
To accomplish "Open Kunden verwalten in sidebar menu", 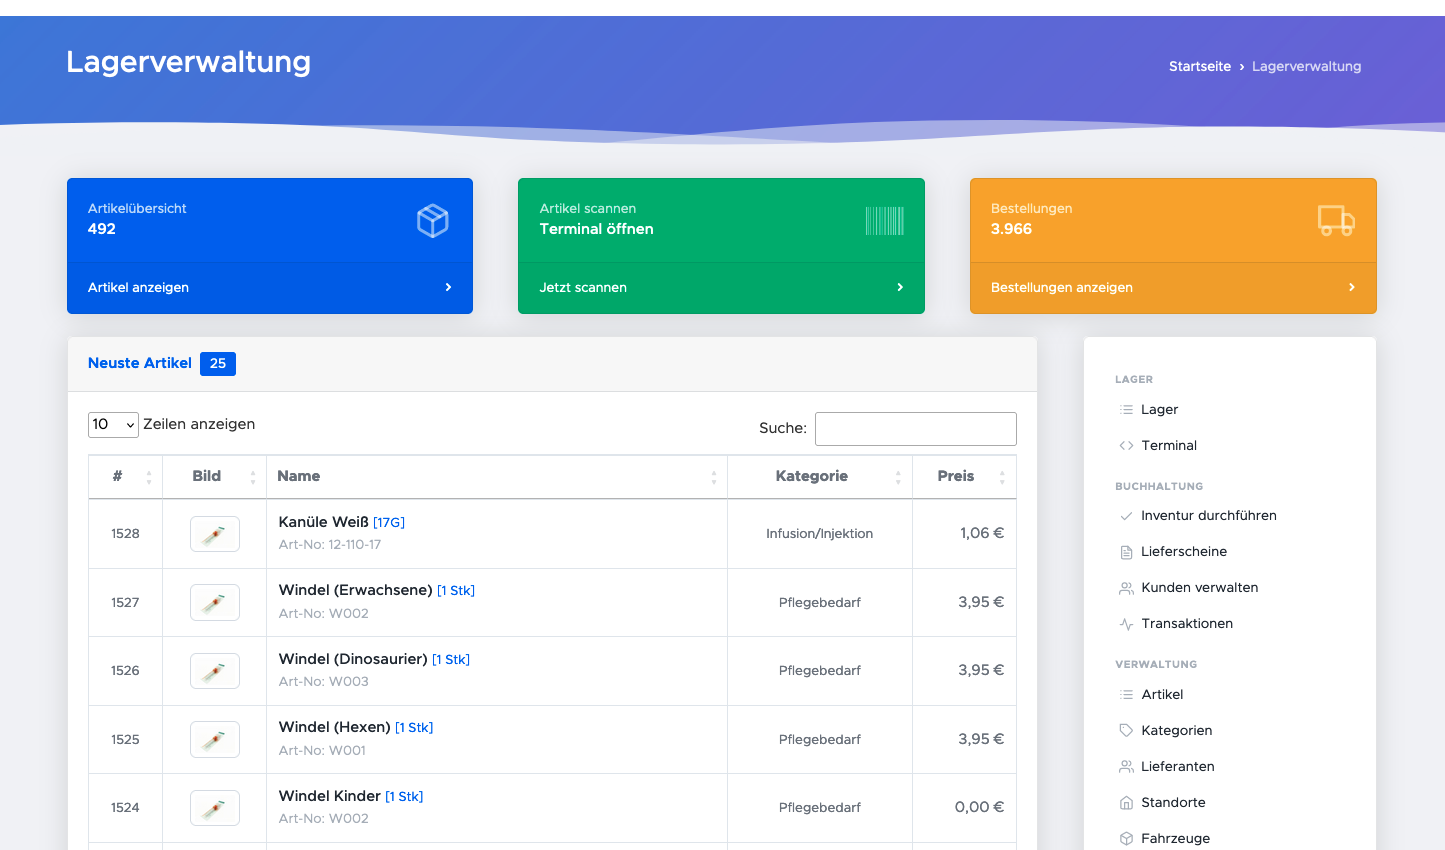I will pyautogui.click(x=1199, y=588).
